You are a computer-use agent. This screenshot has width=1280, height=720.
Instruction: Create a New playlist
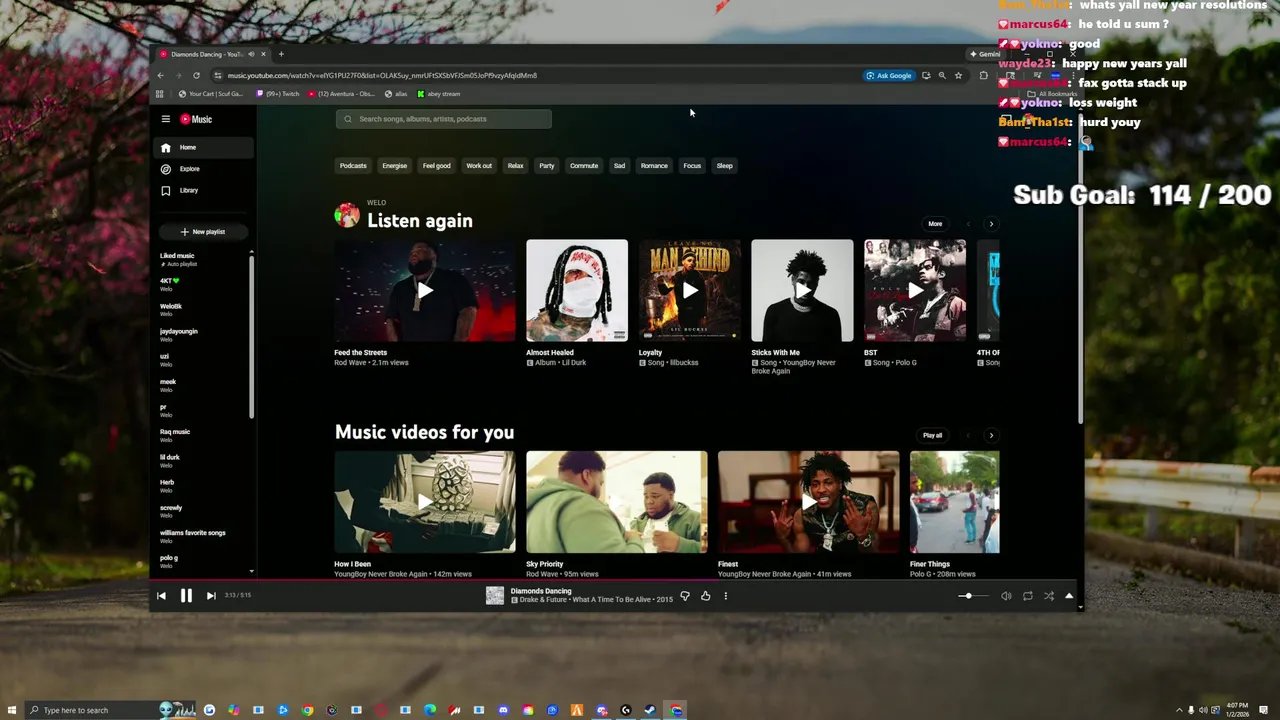coord(203,232)
